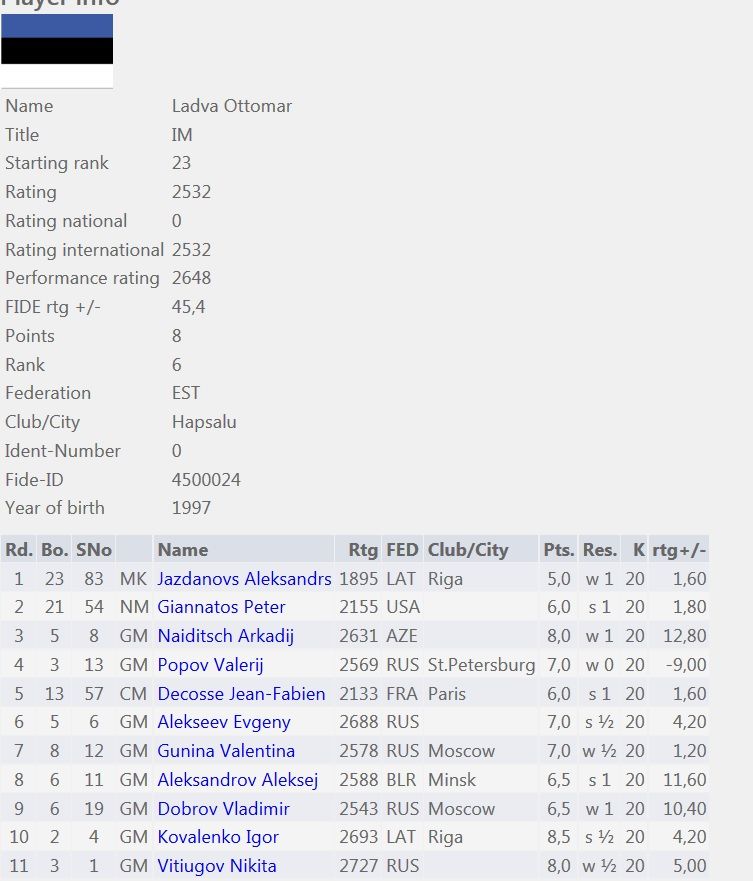The width and height of the screenshot is (753, 881).
Task: Open Alekseev Evgeny player link
Action: 224,722
